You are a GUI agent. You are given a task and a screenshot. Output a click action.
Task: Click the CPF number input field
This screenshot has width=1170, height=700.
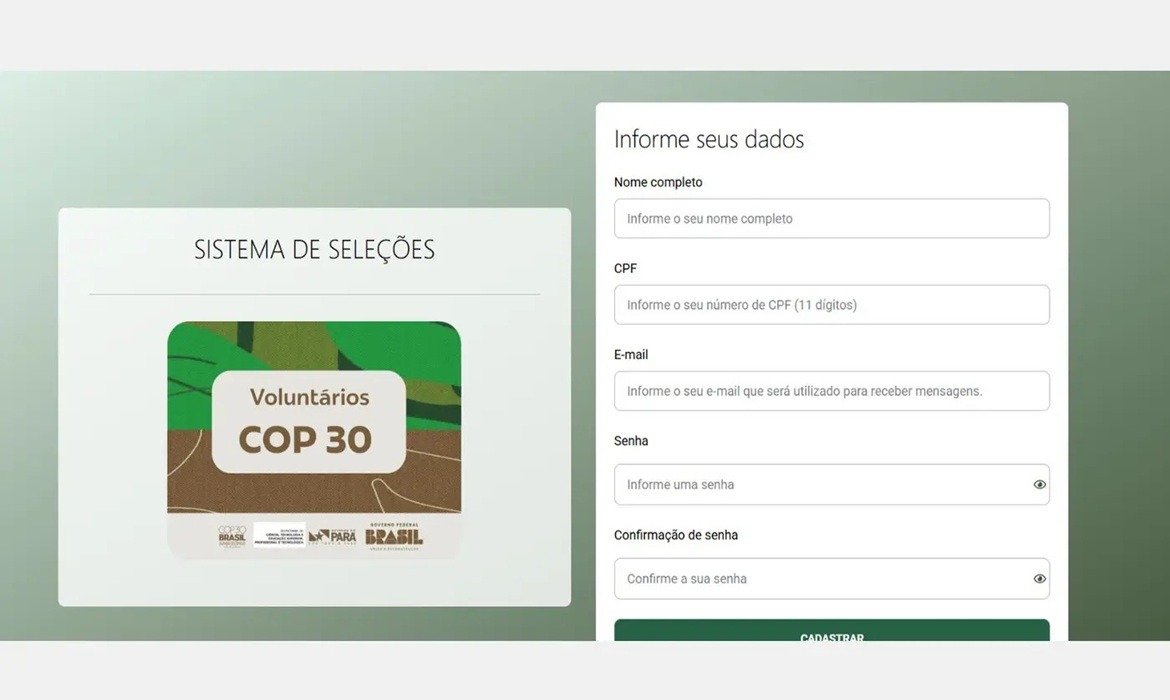click(831, 304)
